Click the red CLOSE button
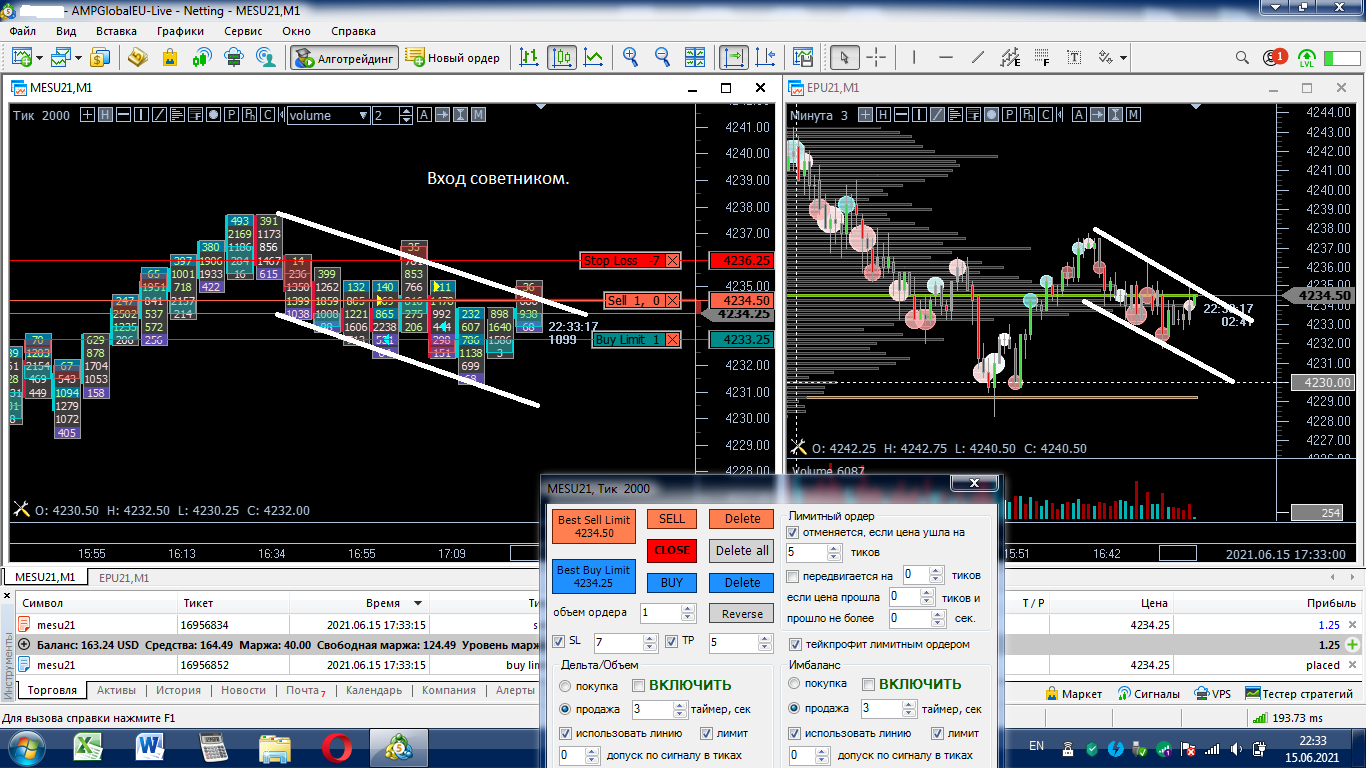Image resolution: width=1366 pixels, height=768 pixels. pos(672,550)
